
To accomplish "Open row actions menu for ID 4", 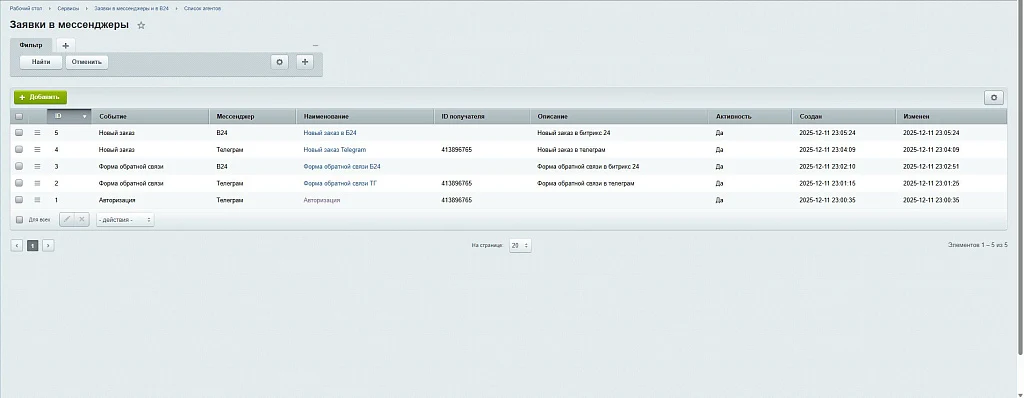I will [x=37, y=150].
